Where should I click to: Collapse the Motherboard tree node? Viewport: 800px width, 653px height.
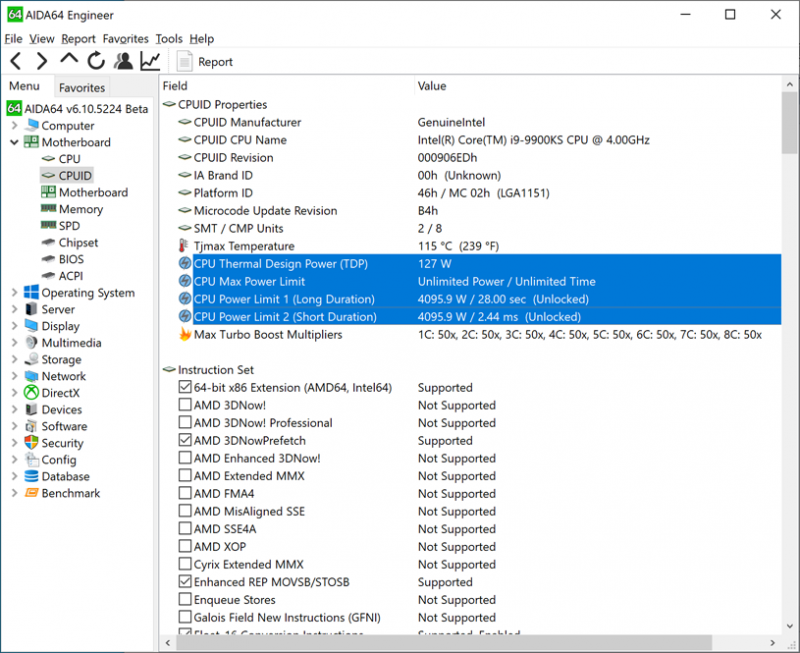tap(14, 142)
